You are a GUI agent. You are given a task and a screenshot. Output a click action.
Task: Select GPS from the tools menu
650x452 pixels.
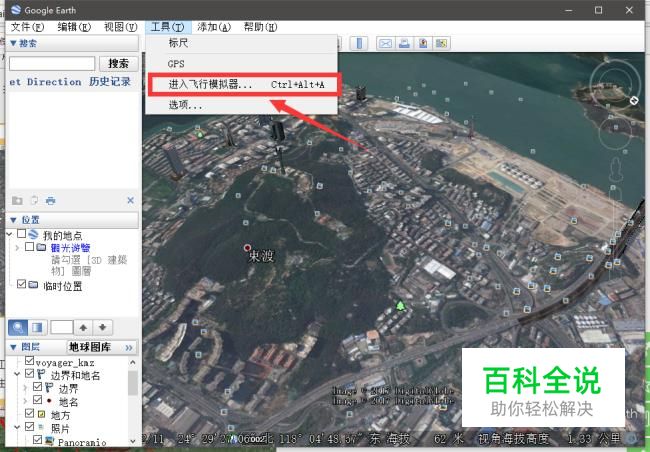[241, 64]
